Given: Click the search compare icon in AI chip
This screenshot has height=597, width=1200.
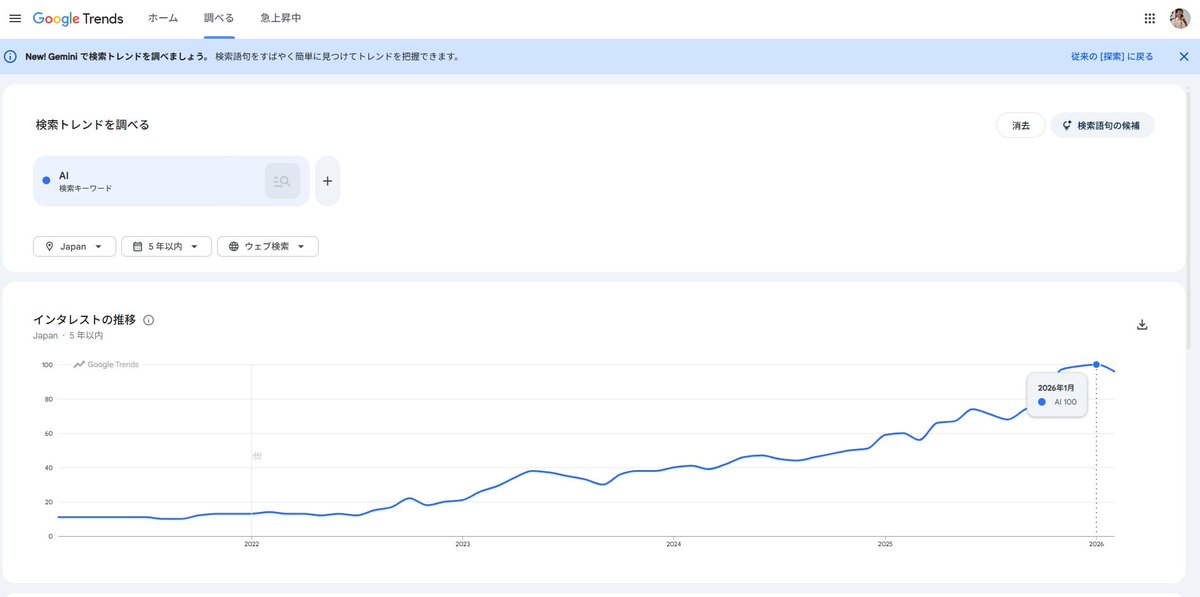Looking at the screenshot, I should point(282,181).
